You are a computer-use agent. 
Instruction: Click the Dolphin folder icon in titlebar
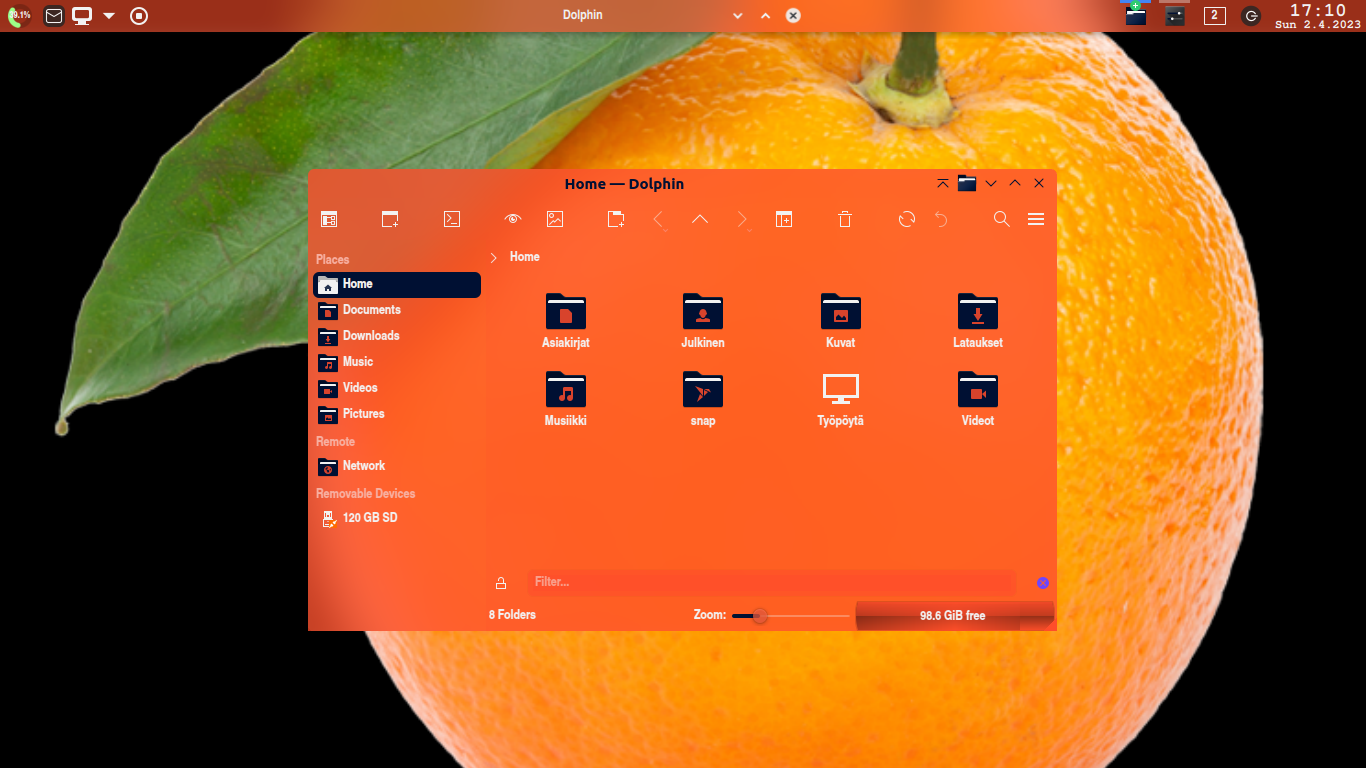pyautogui.click(x=967, y=183)
